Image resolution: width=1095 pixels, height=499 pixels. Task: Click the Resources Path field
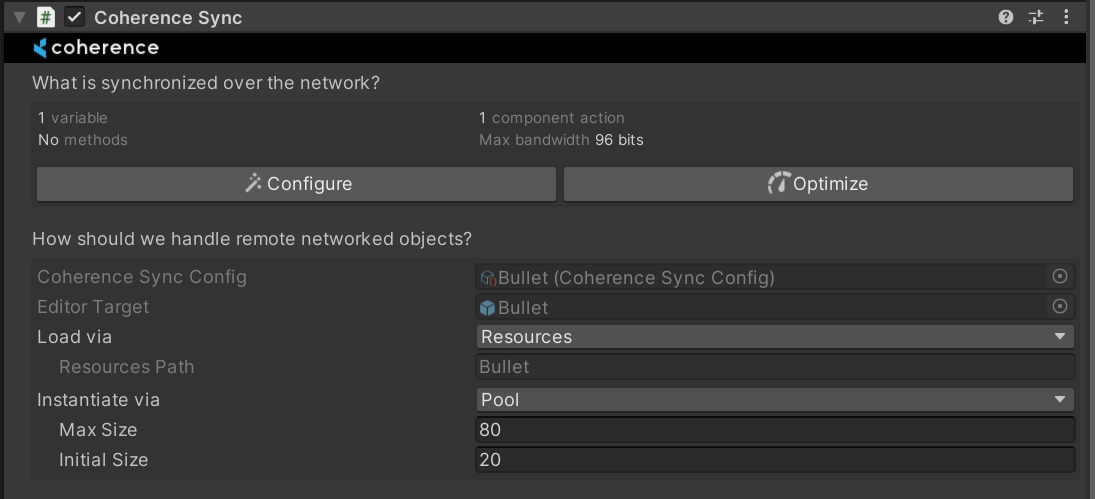(775, 367)
